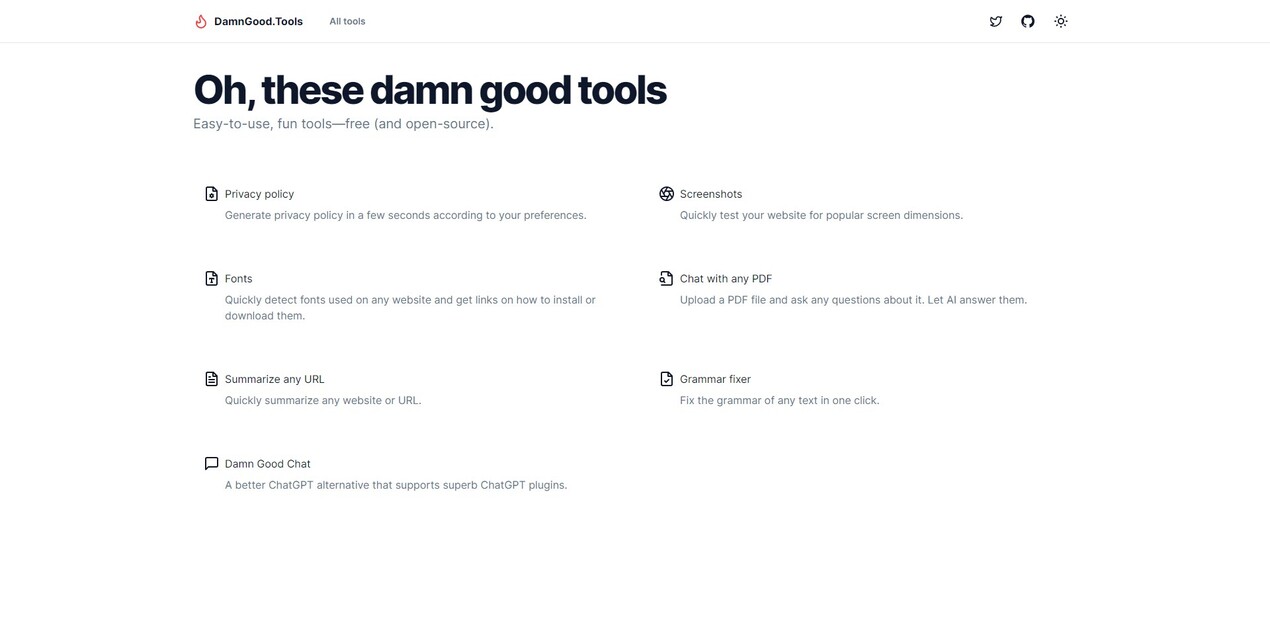The width and height of the screenshot is (1270, 617).
Task: Open the Privacy policy tool
Action: click(259, 194)
